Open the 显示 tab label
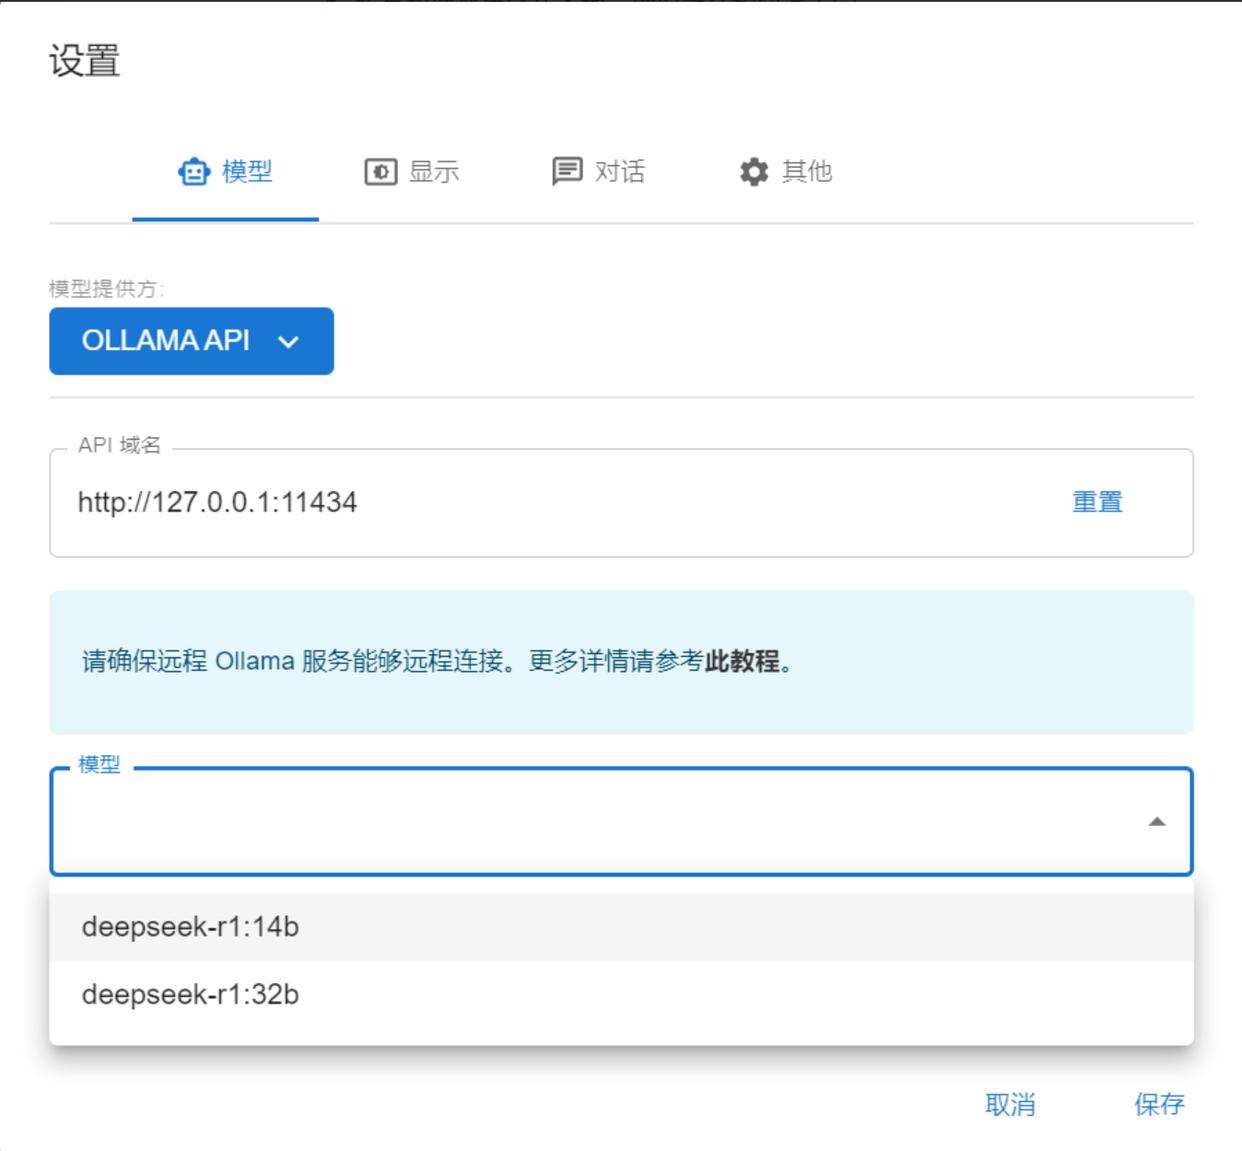Viewport: 1242px width, 1151px height. point(434,172)
